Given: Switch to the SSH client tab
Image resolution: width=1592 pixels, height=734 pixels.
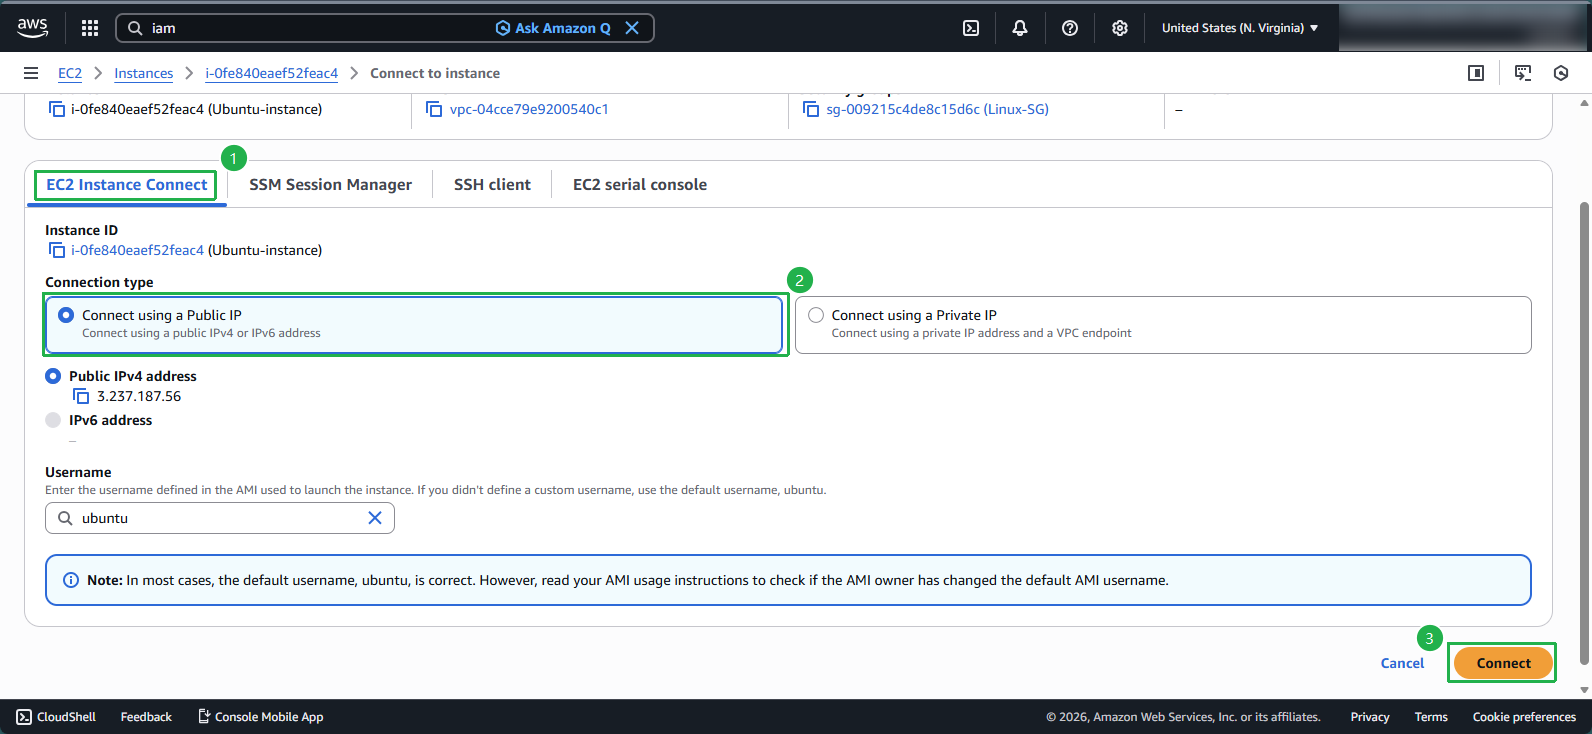Looking at the screenshot, I should (492, 184).
